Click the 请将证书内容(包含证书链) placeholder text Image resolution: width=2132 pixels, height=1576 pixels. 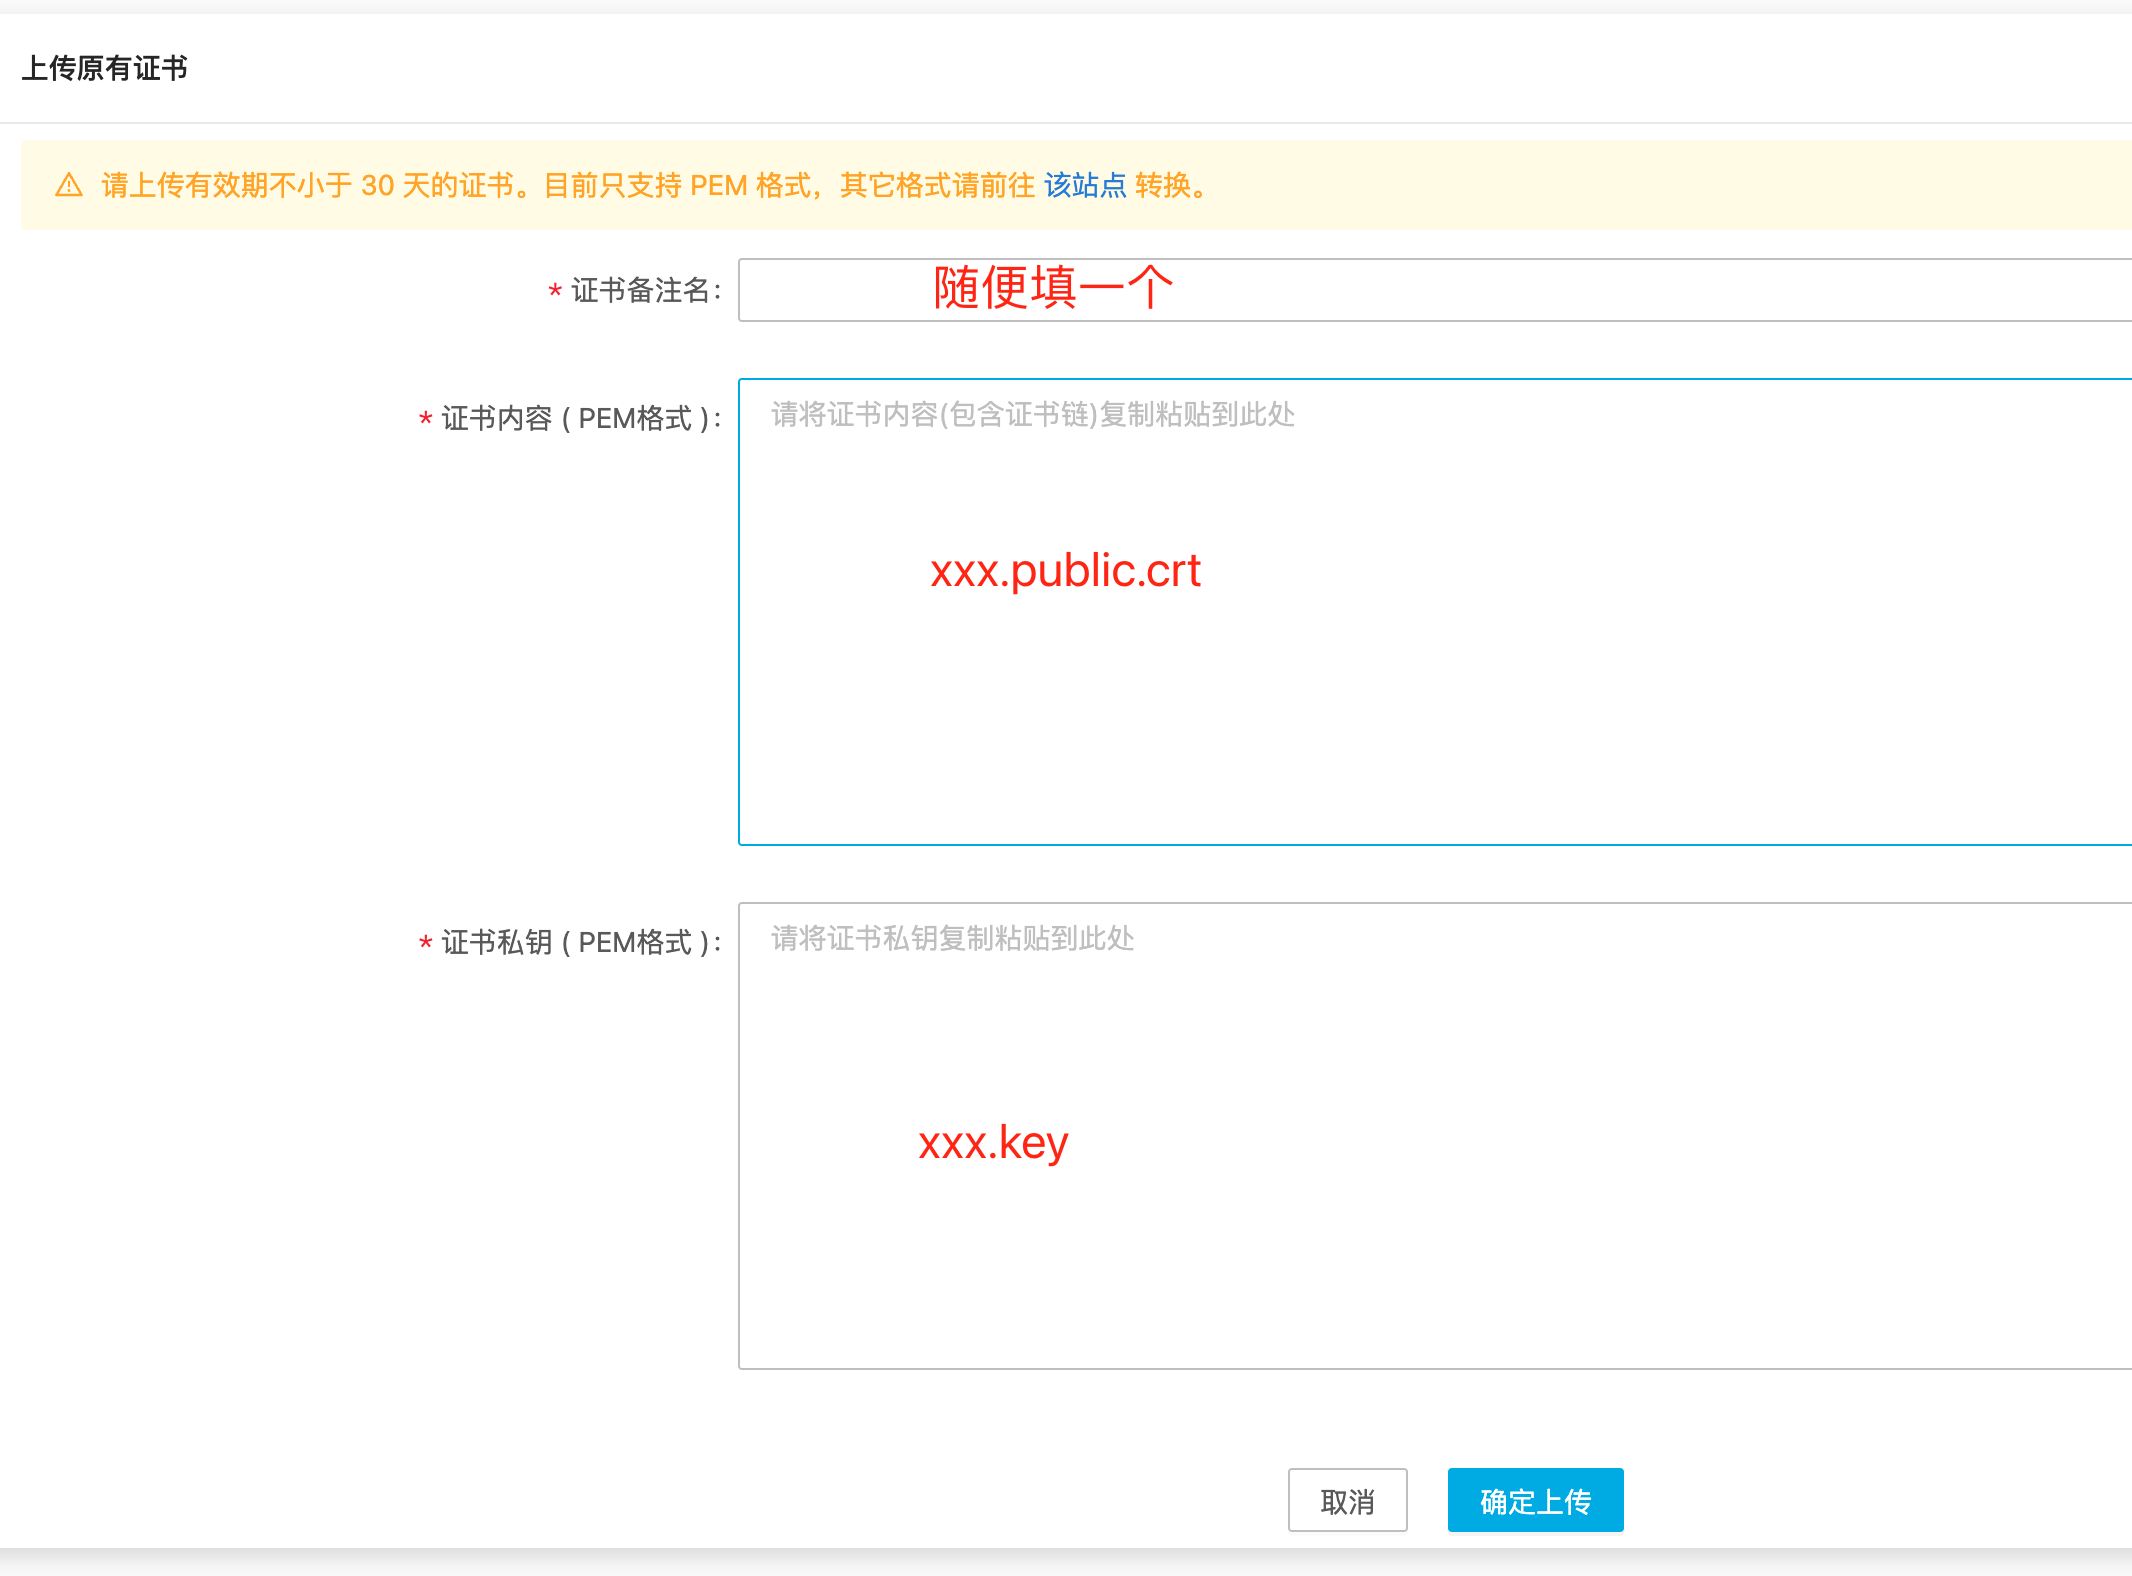1032,414
